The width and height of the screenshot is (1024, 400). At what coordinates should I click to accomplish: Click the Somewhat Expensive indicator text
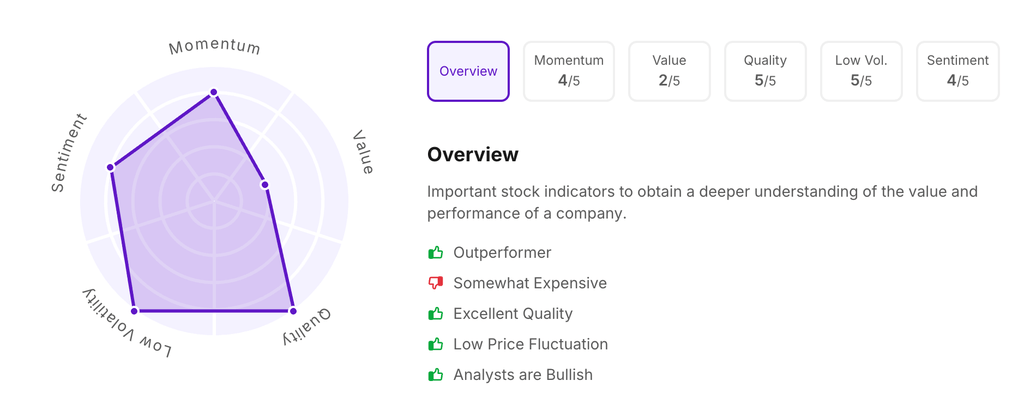pos(529,283)
